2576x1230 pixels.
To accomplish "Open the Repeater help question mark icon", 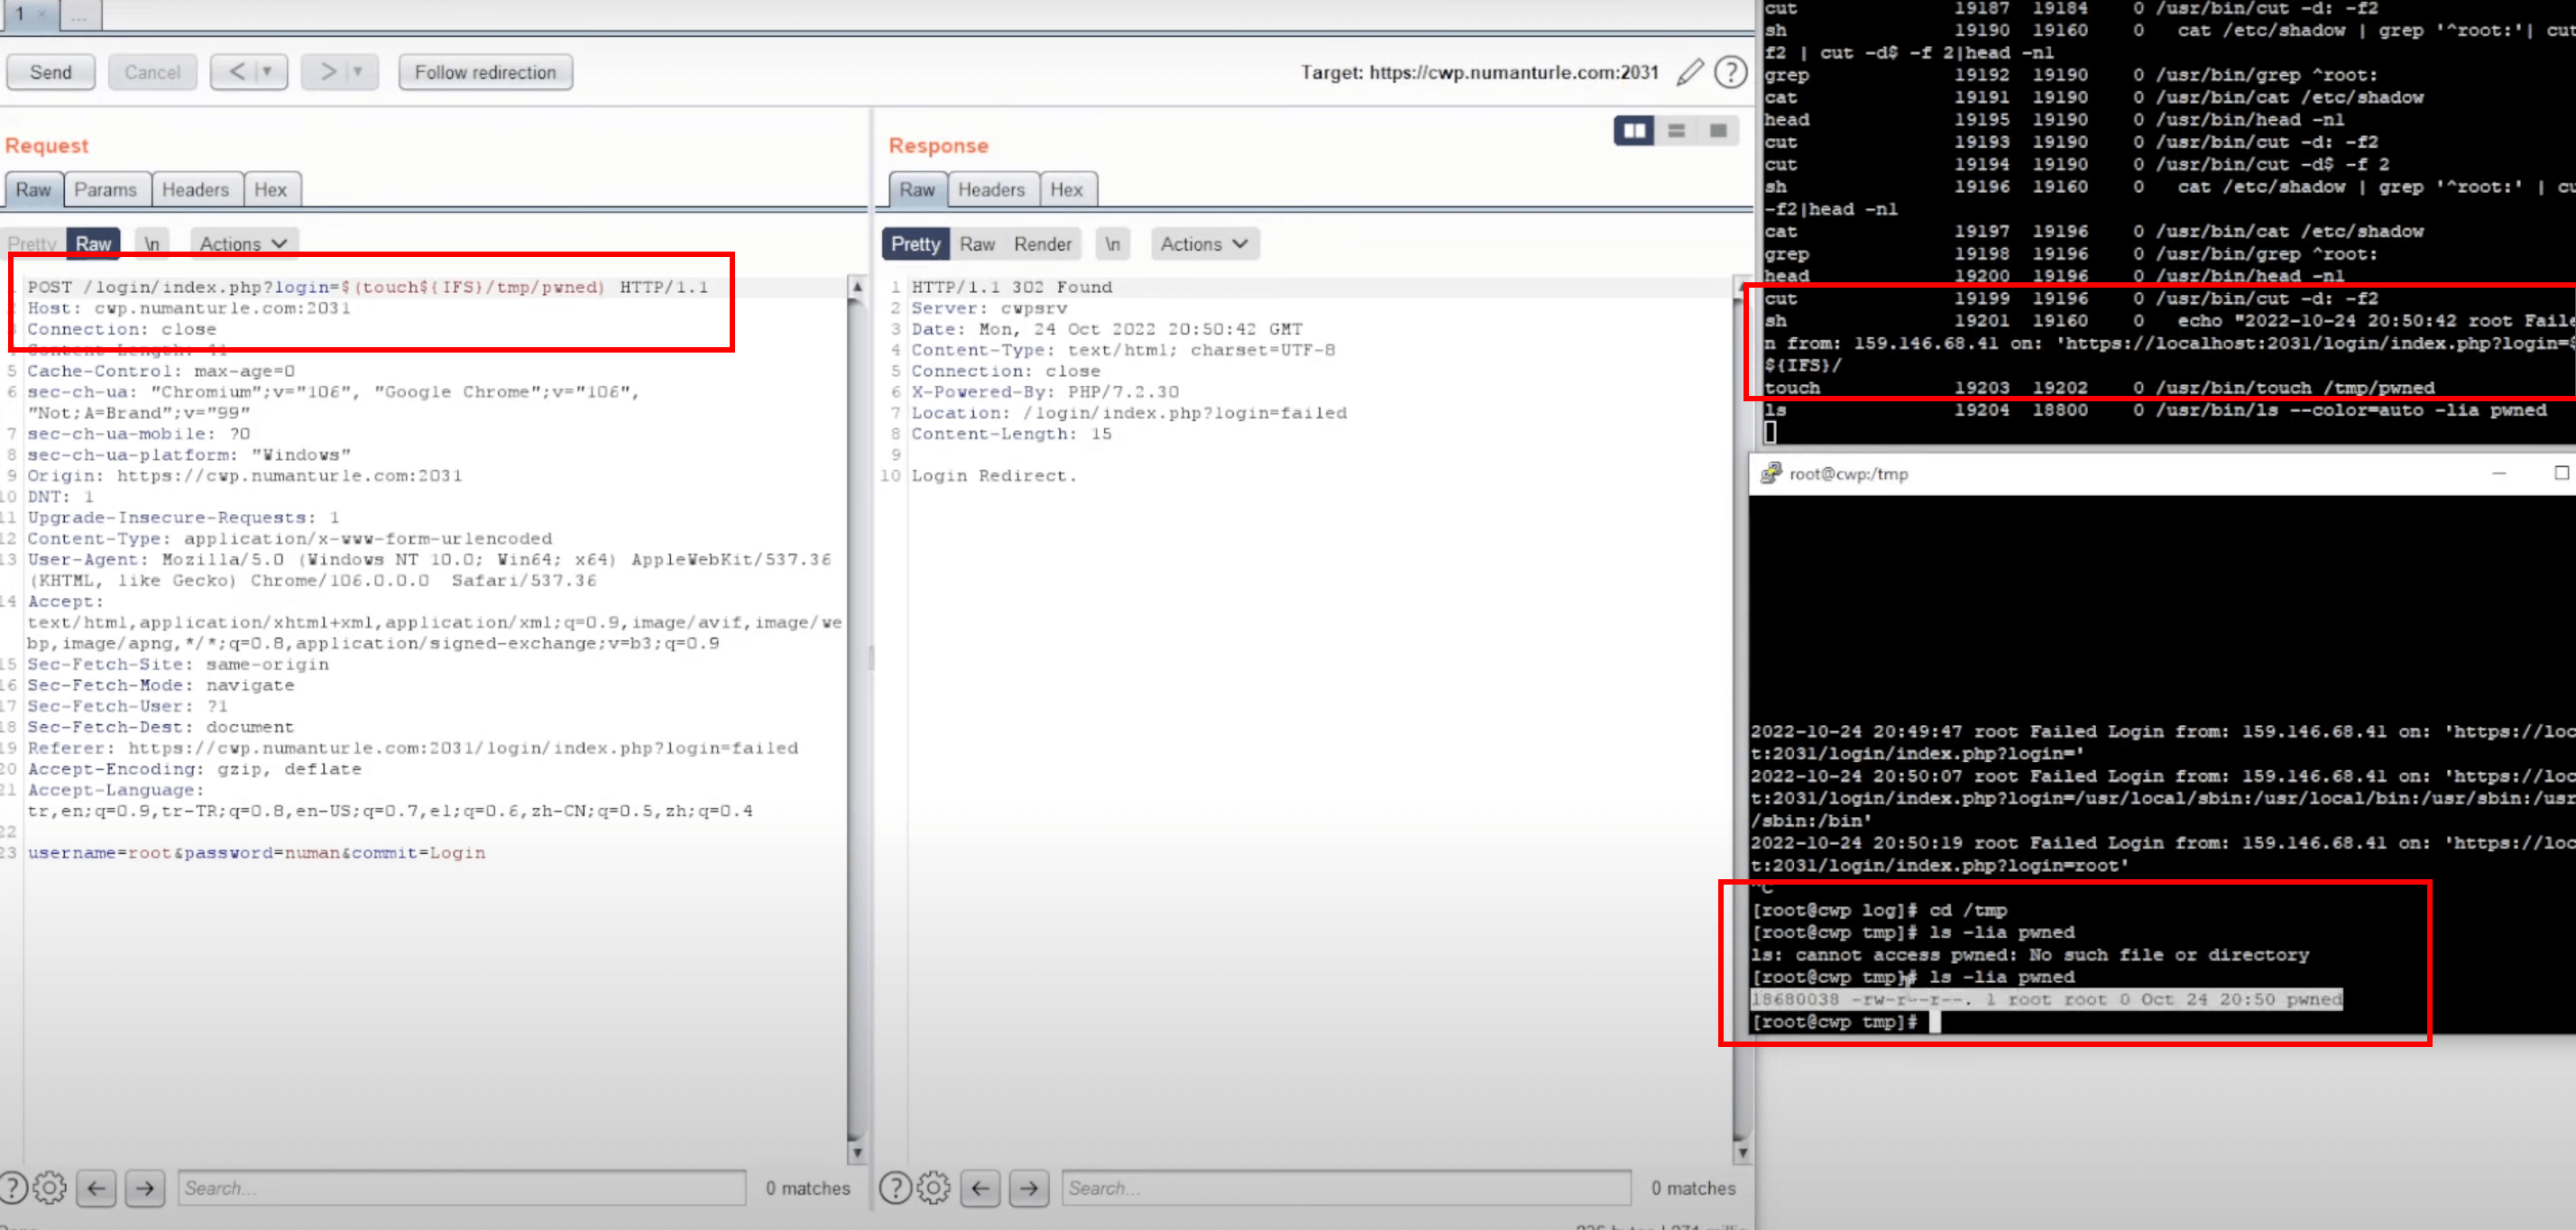I will coord(1730,72).
